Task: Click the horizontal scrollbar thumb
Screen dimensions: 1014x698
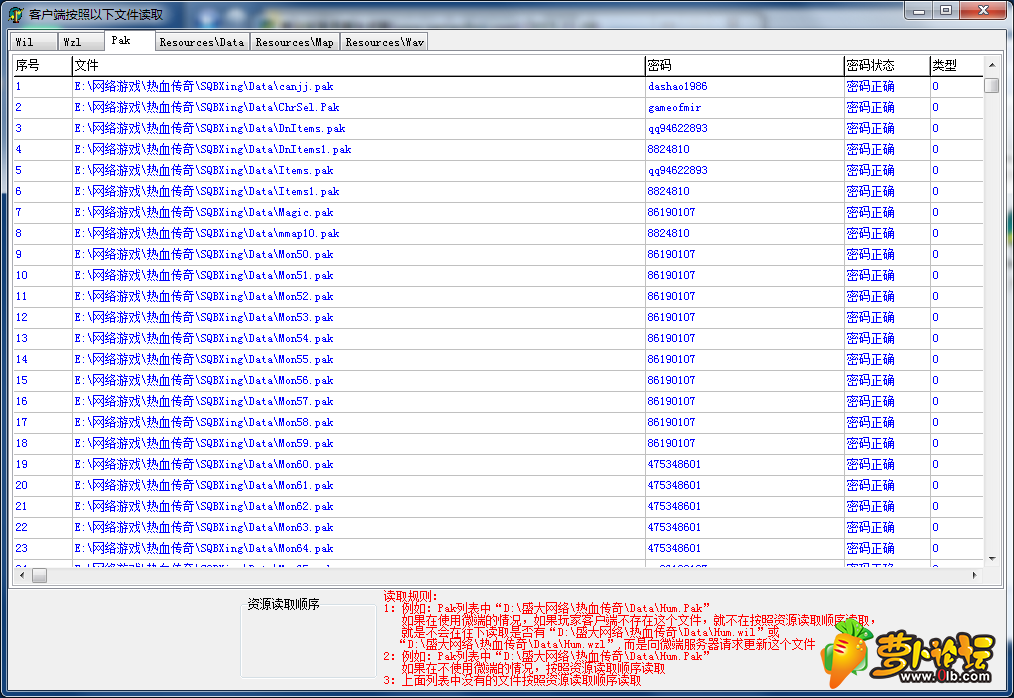Action: [39, 575]
